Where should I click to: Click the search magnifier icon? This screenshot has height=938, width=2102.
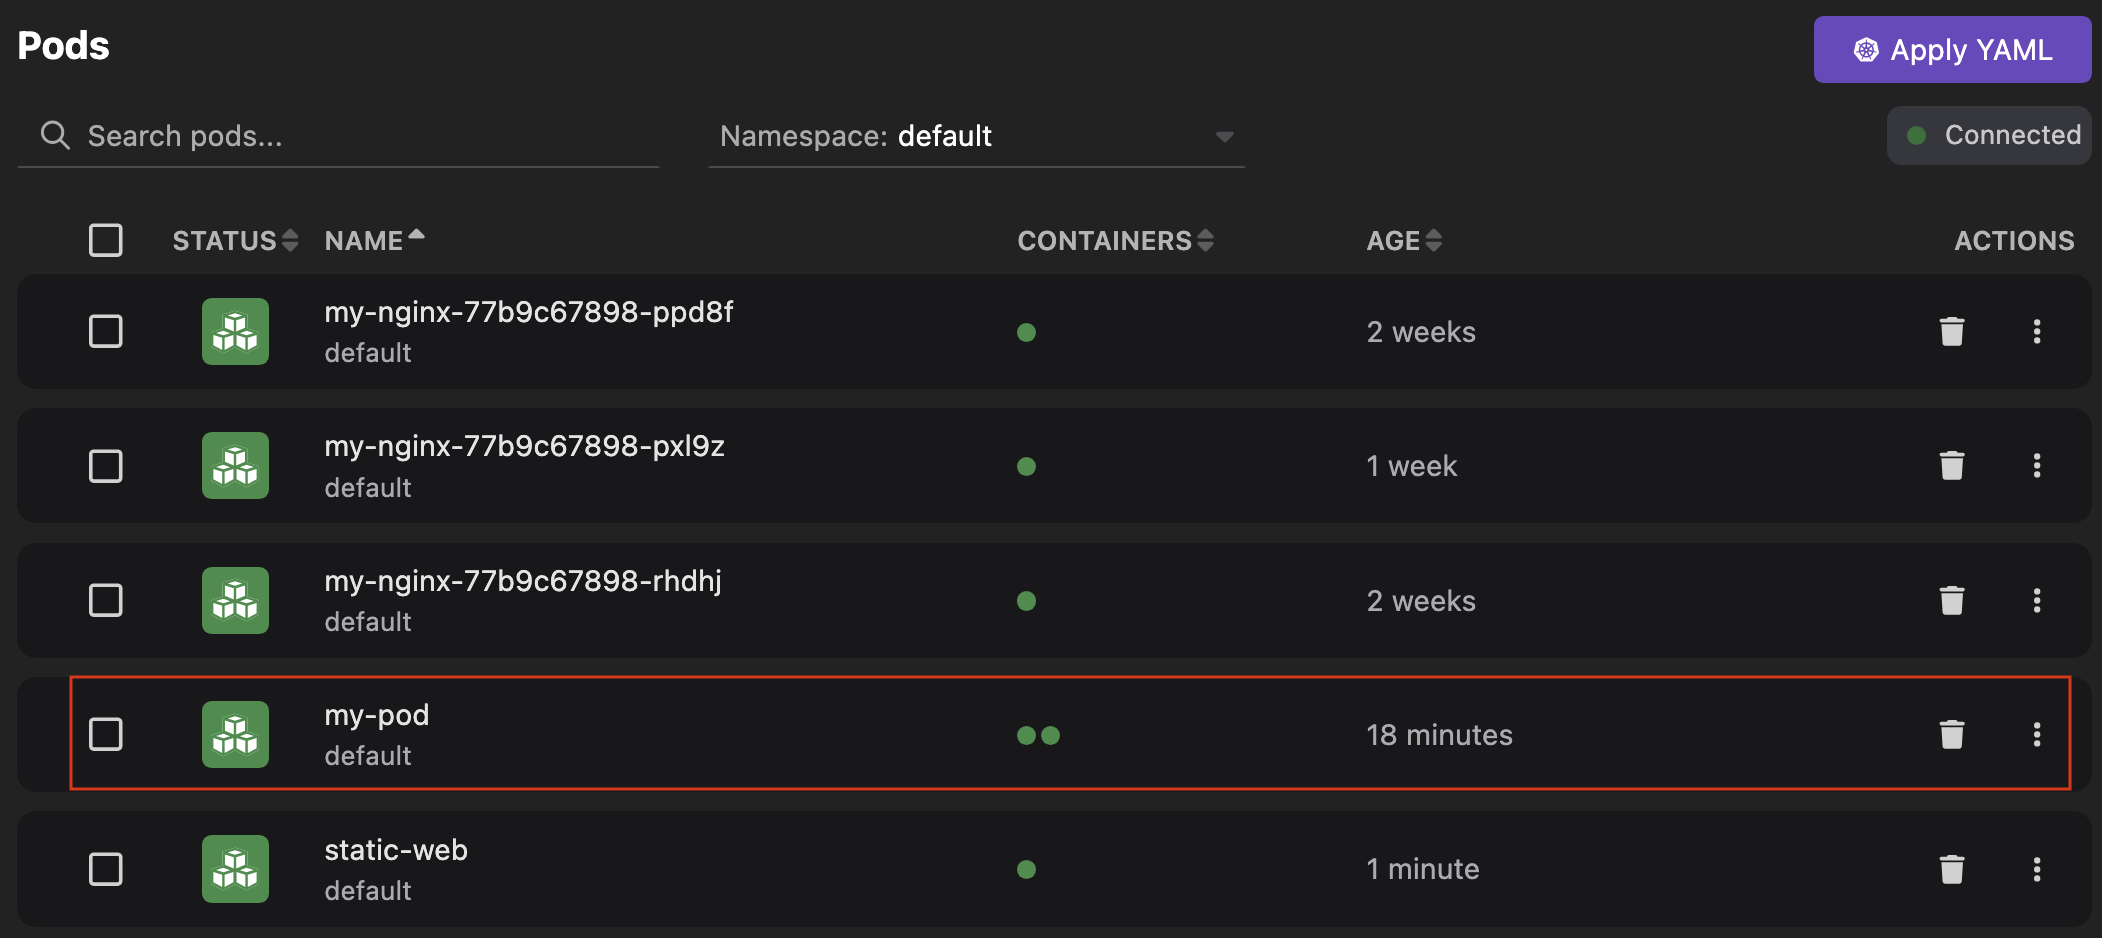point(55,135)
